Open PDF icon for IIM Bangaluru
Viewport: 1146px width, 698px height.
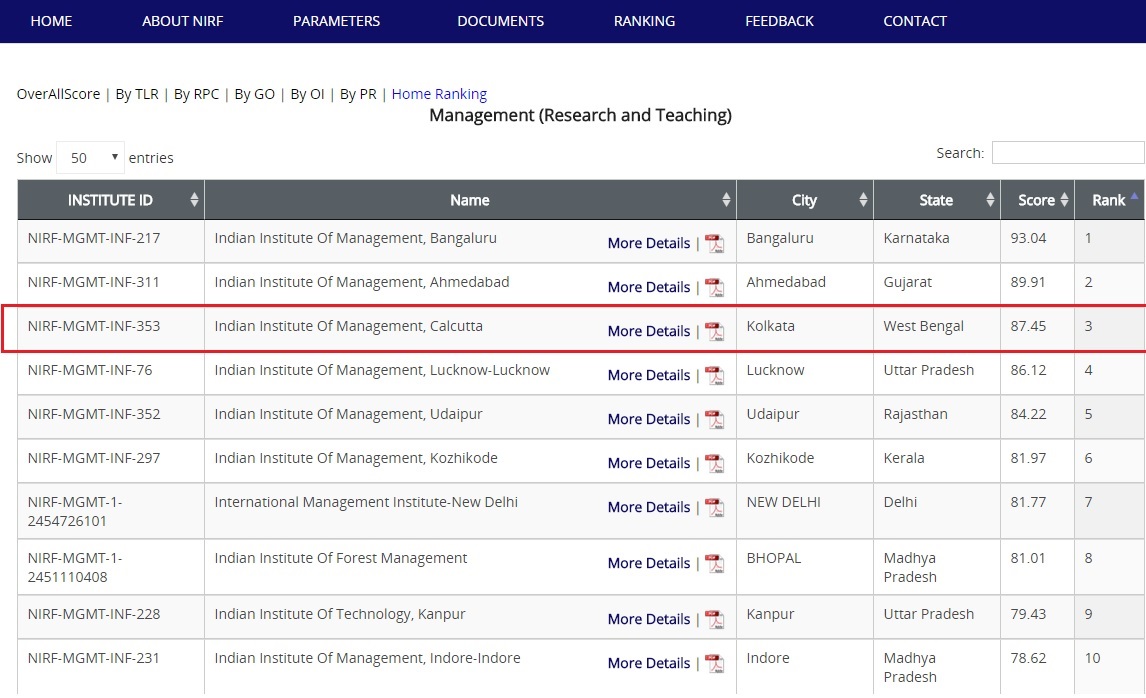coord(715,243)
